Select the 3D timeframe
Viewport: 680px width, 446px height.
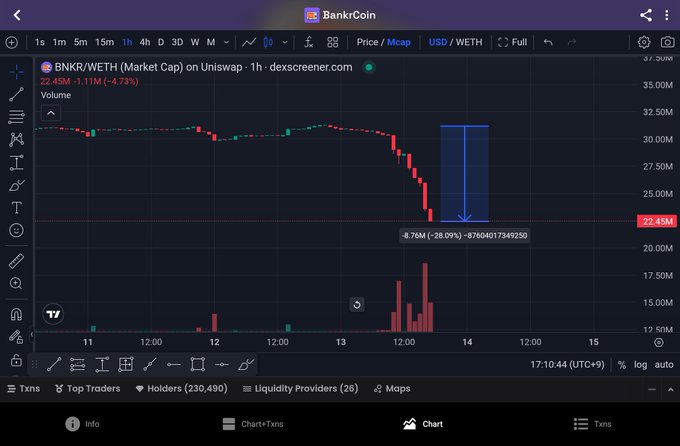click(x=177, y=42)
